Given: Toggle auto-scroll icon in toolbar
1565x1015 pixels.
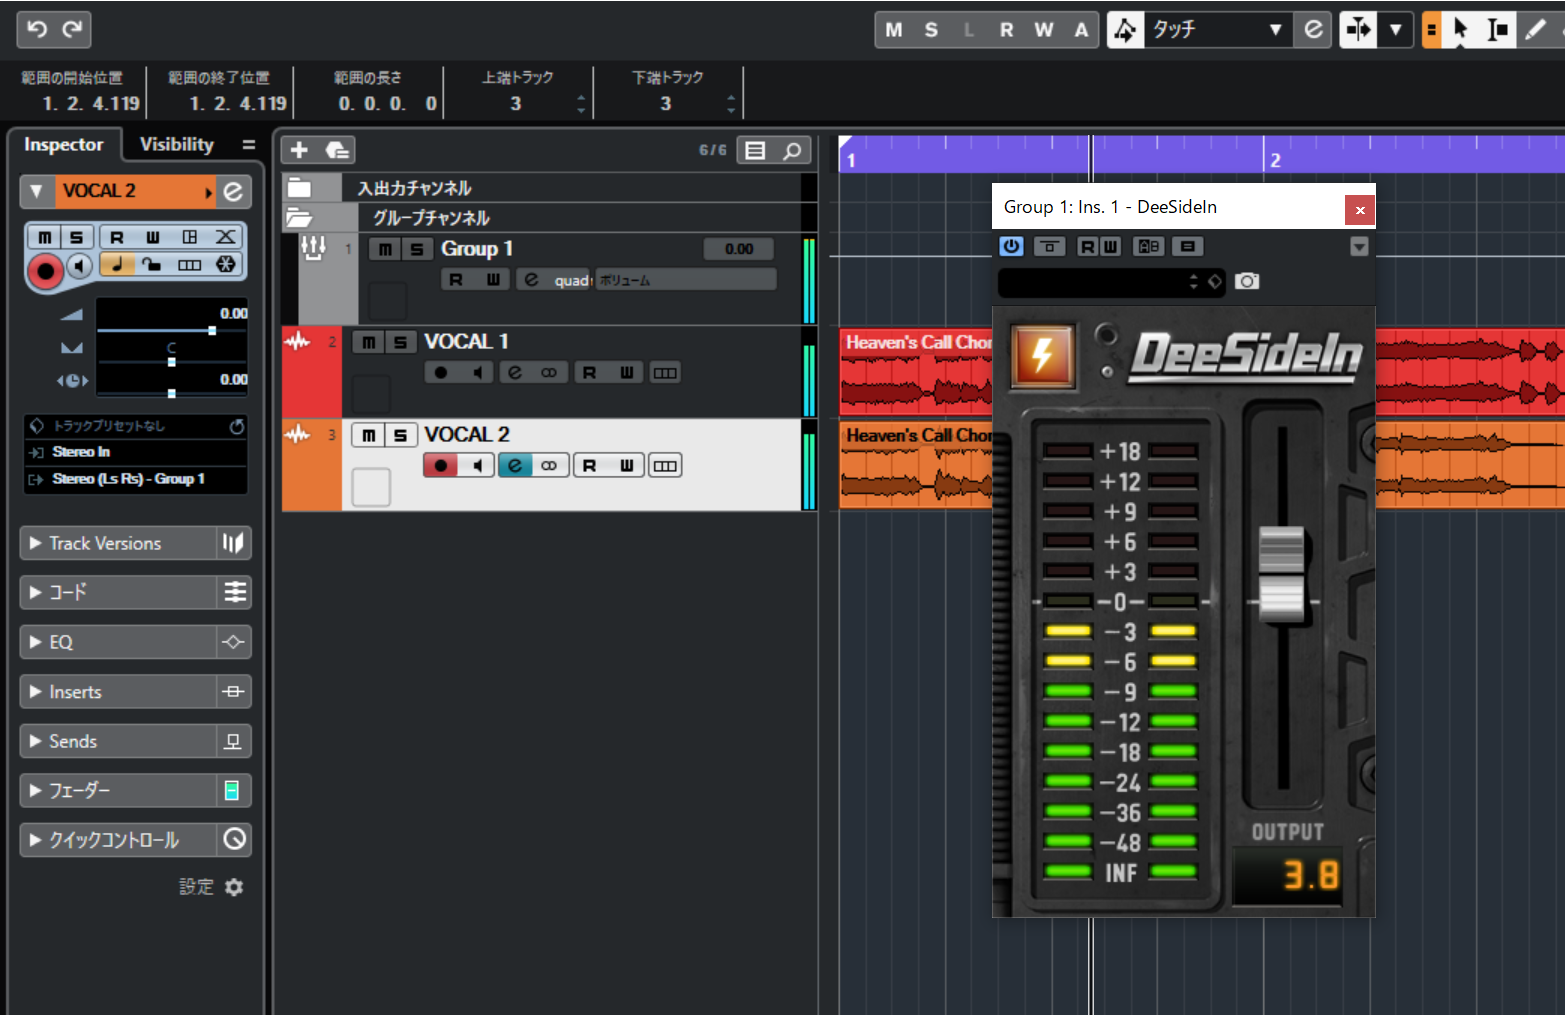Looking at the screenshot, I should (x=1358, y=30).
